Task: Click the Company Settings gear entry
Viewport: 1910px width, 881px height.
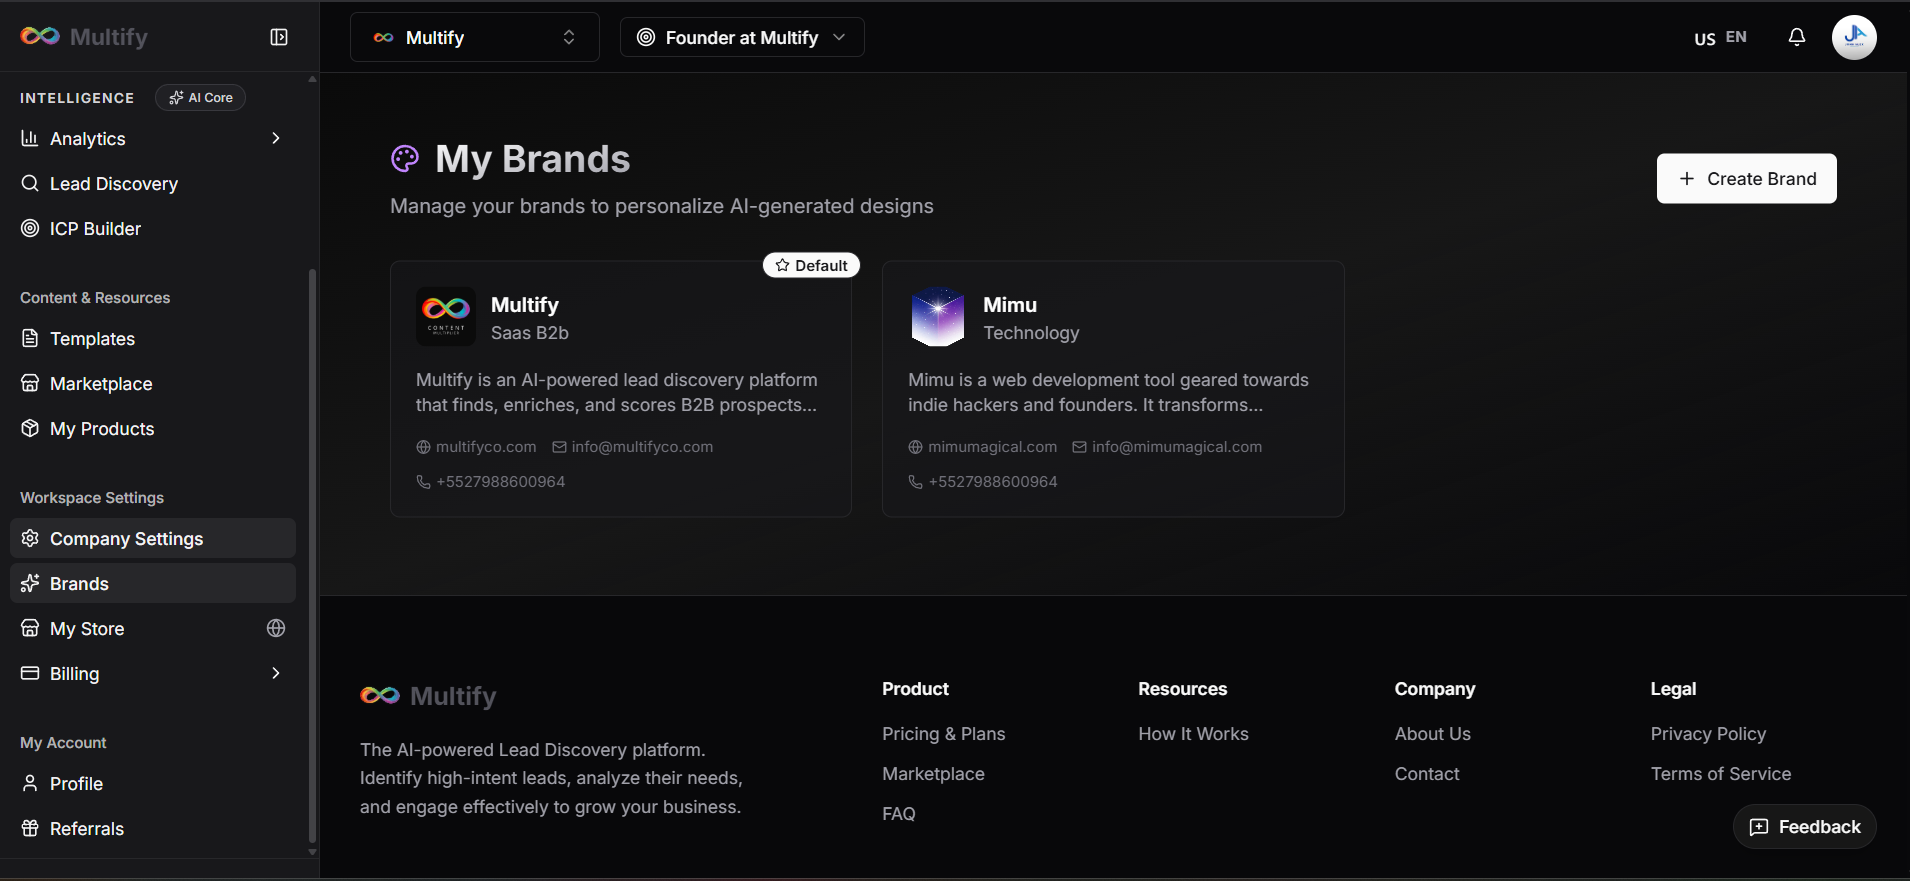Action: pos(126,538)
